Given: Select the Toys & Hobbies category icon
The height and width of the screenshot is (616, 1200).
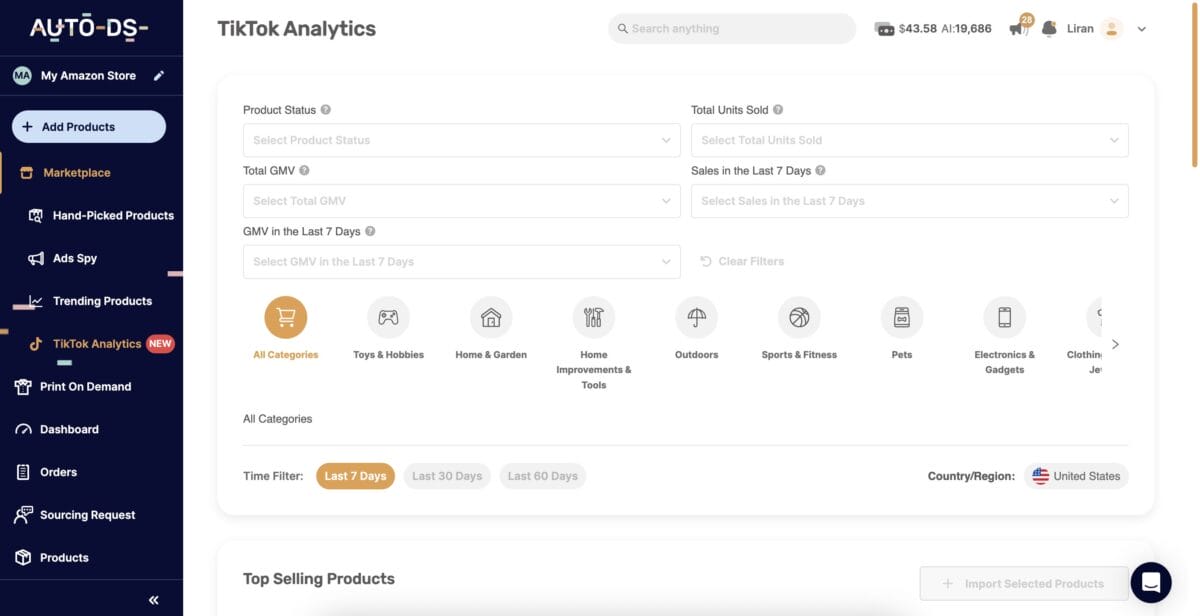Looking at the screenshot, I should click(388, 316).
